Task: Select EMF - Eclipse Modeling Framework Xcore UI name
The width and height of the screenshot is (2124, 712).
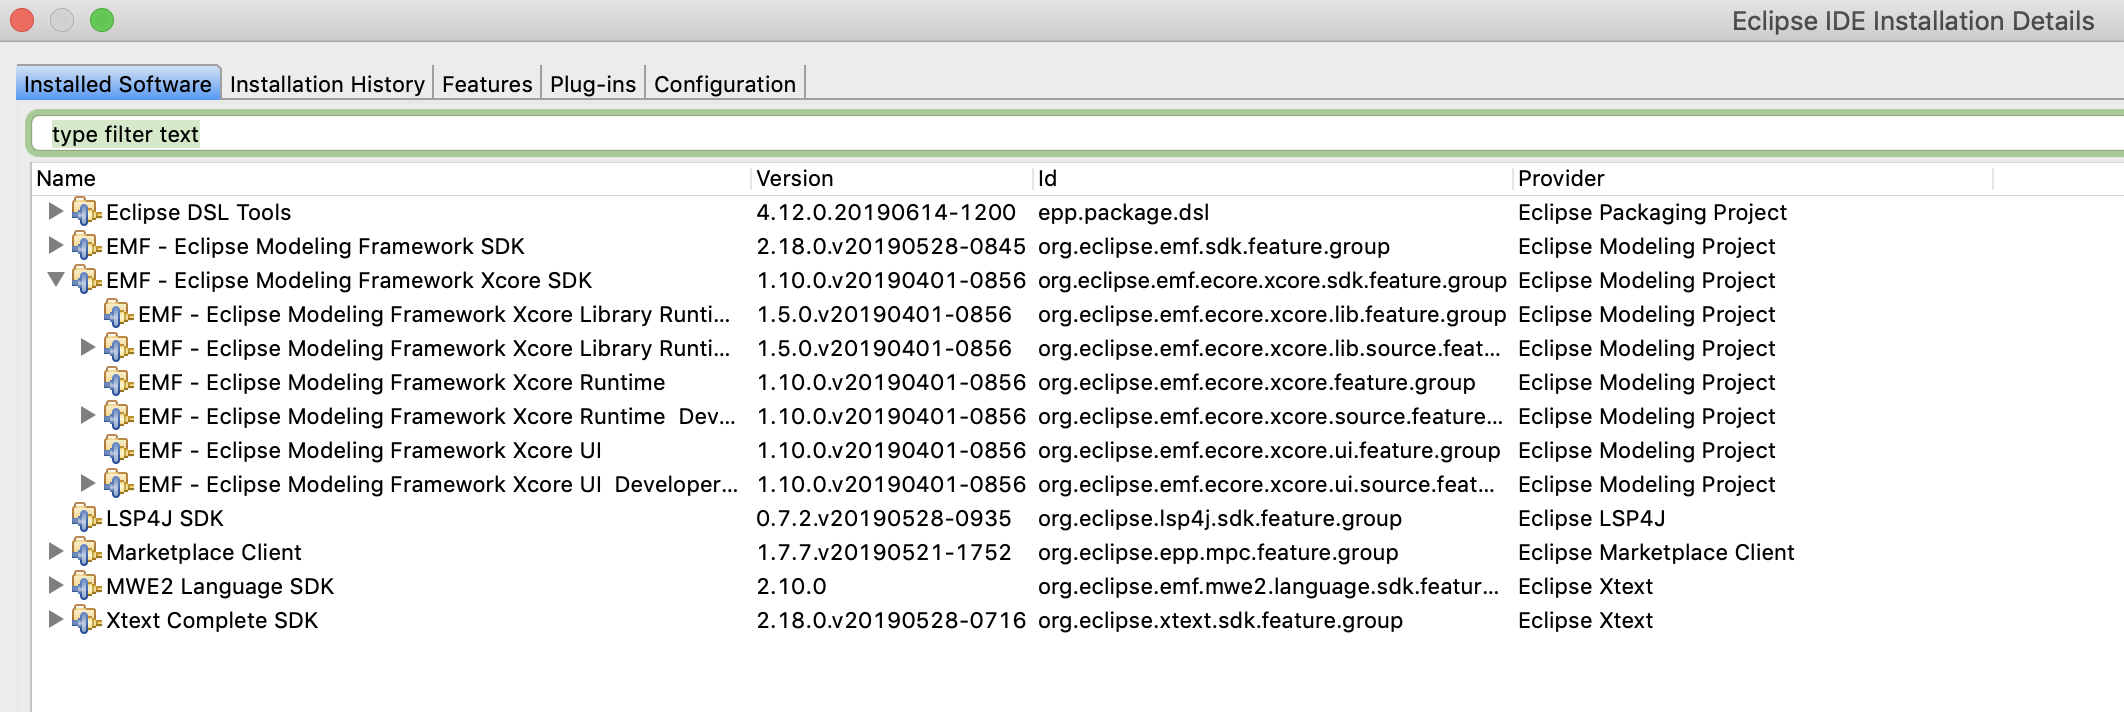Action: (370, 450)
